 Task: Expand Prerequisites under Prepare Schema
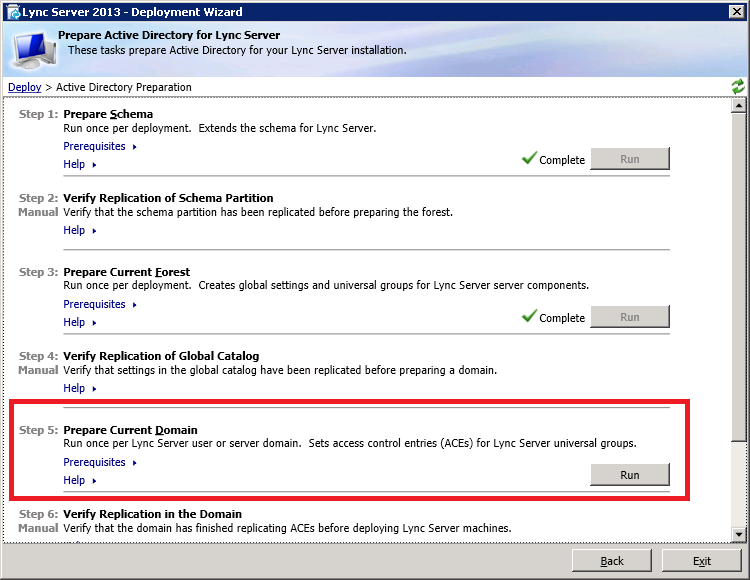[x=100, y=146]
